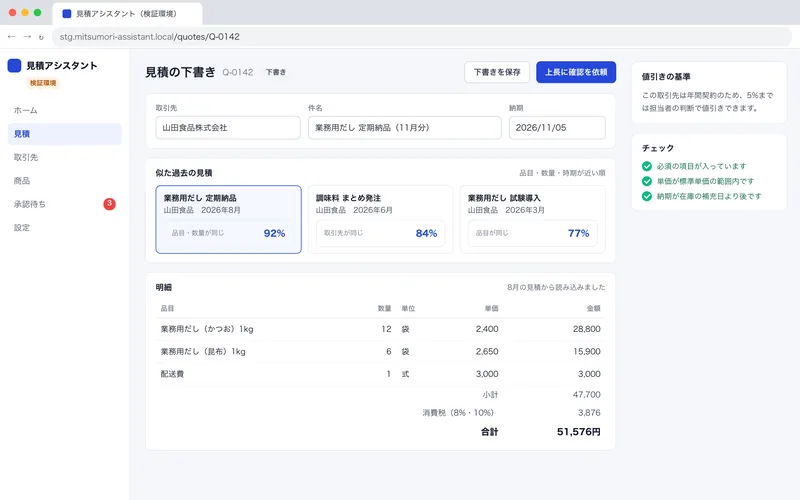Click green check beside 単価が標準単価の範囲内です
Screen dimensions: 800x500
pos(647,181)
